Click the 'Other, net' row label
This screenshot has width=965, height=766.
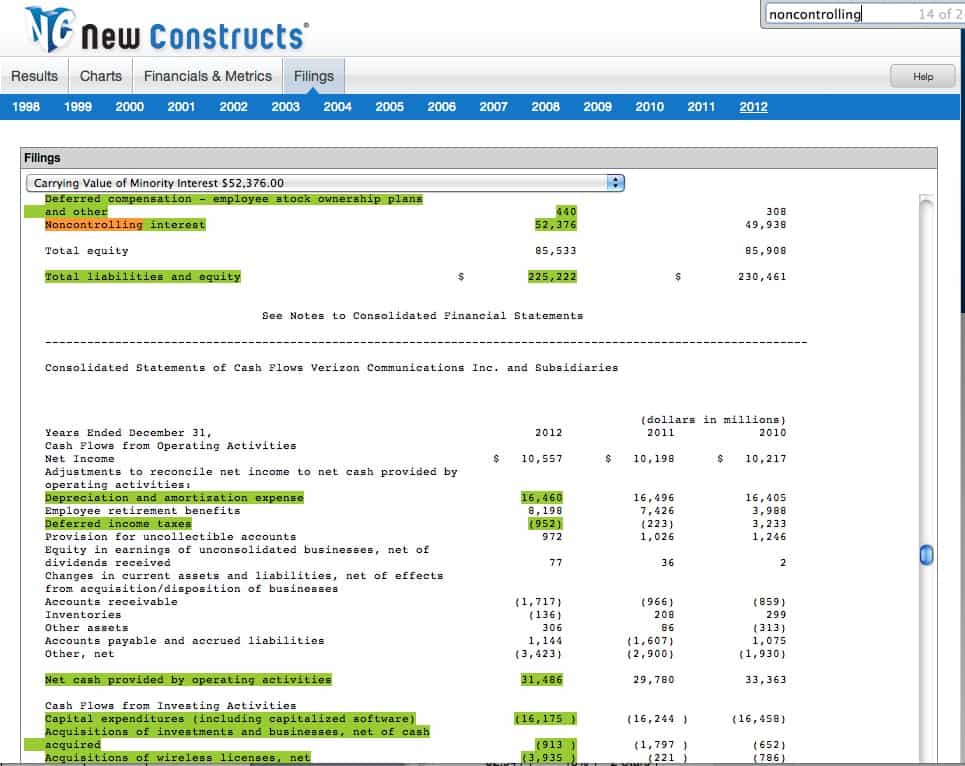[x=79, y=653]
